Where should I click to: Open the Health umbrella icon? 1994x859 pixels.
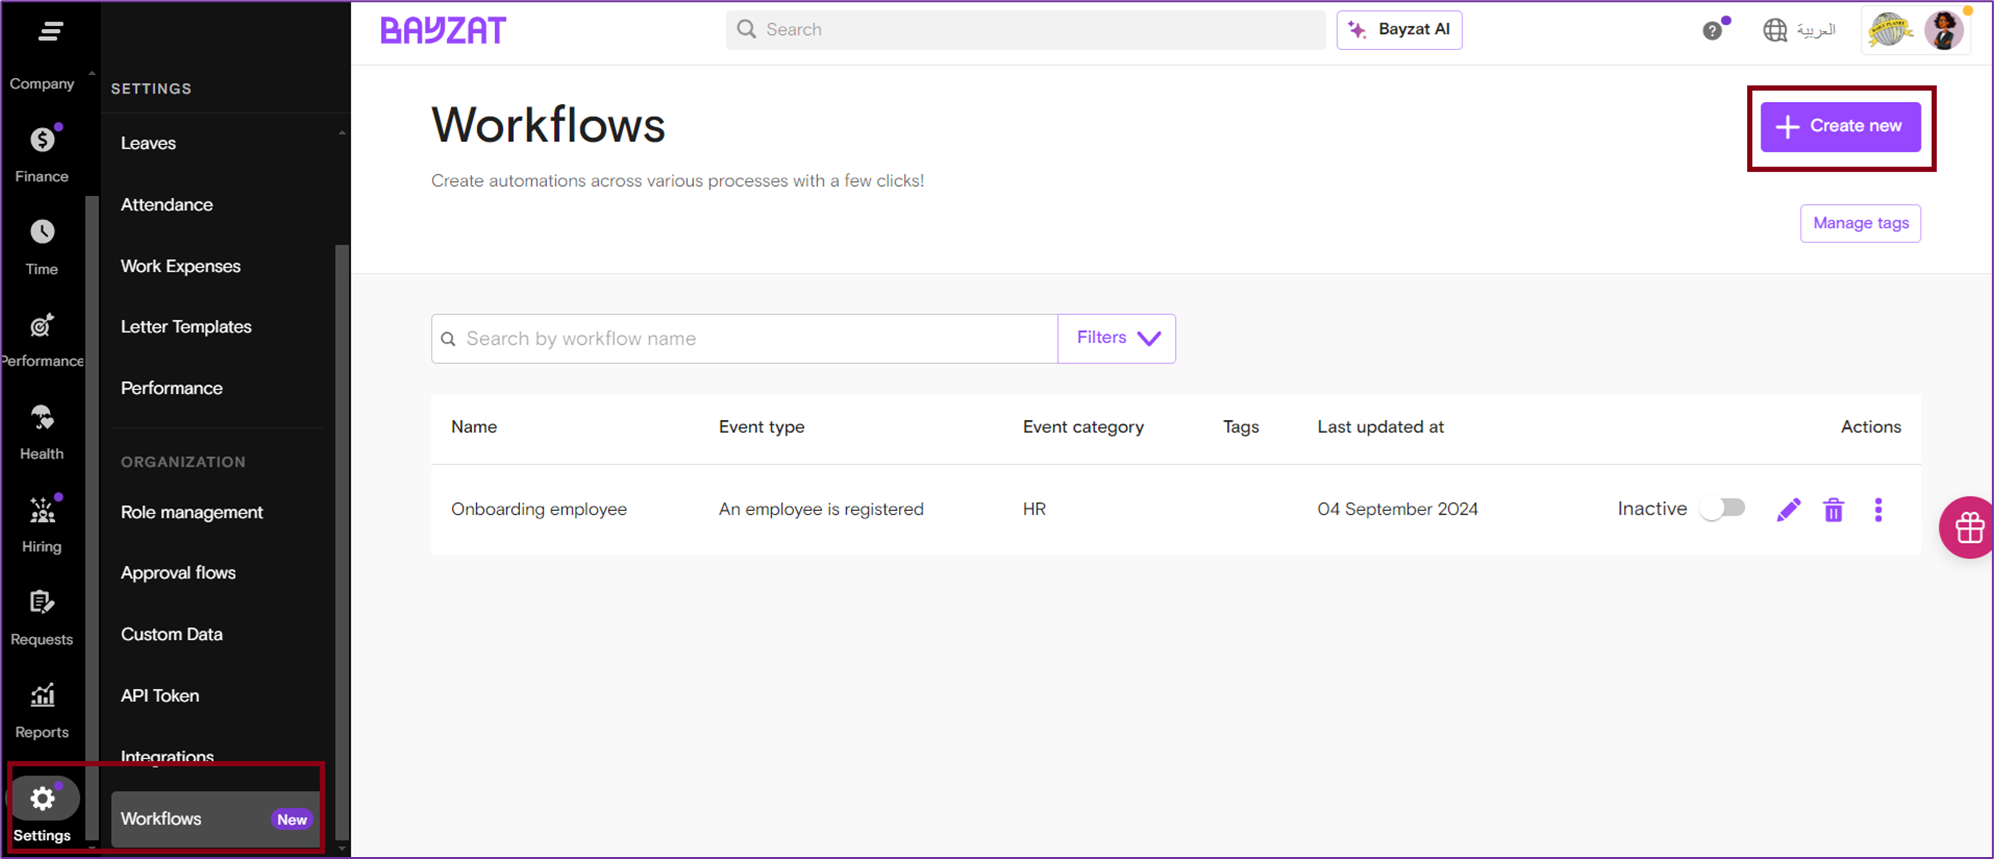pyautogui.click(x=42, y=418)
